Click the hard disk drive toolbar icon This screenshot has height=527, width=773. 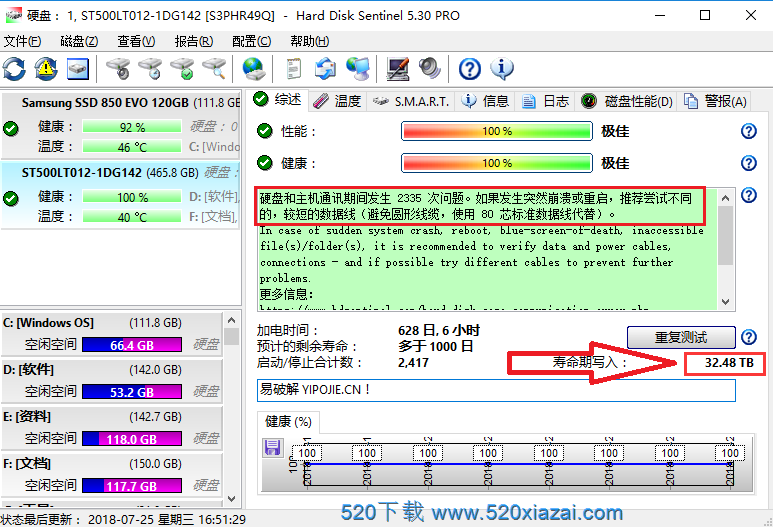(x=78, y=69)
